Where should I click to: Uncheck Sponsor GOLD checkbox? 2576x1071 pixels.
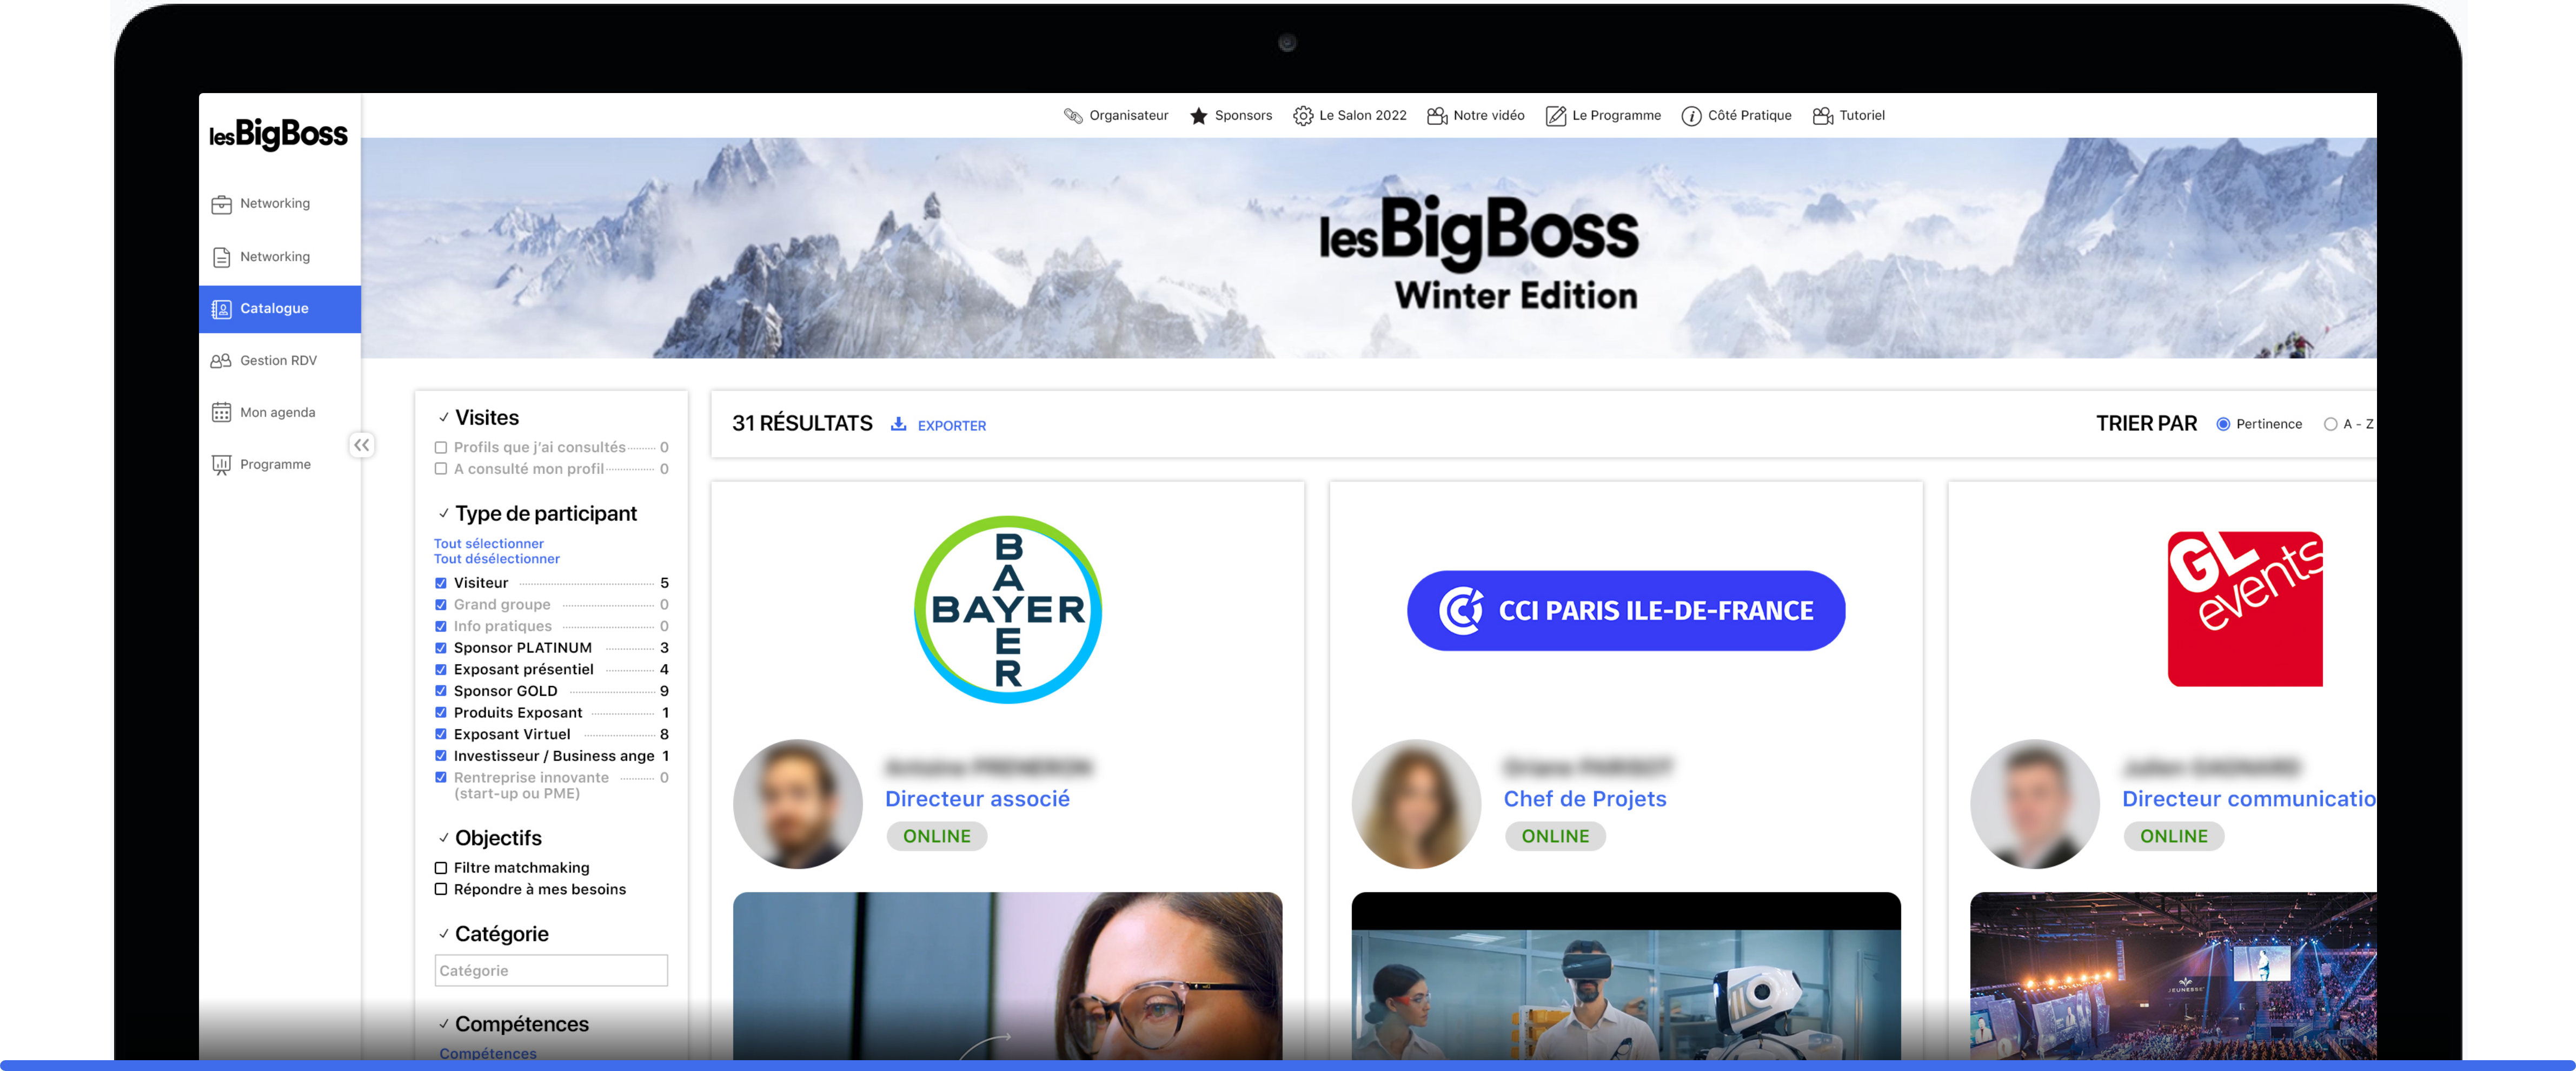click(x=441, y=691)
